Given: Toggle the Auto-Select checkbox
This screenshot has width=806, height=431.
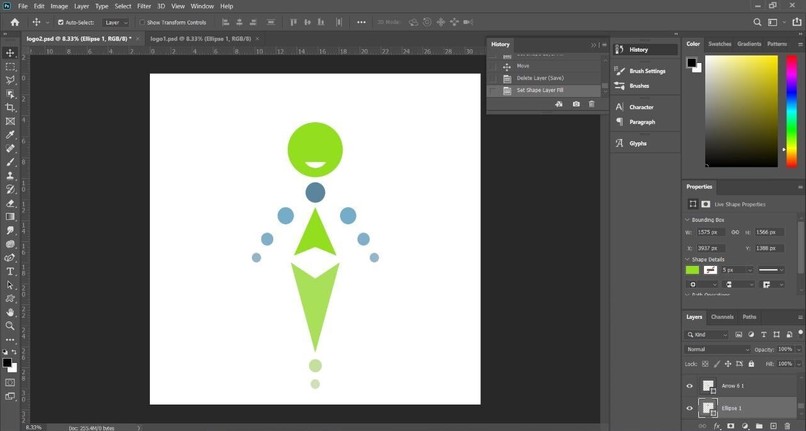Looking at the screenshot, I should 61,23.
